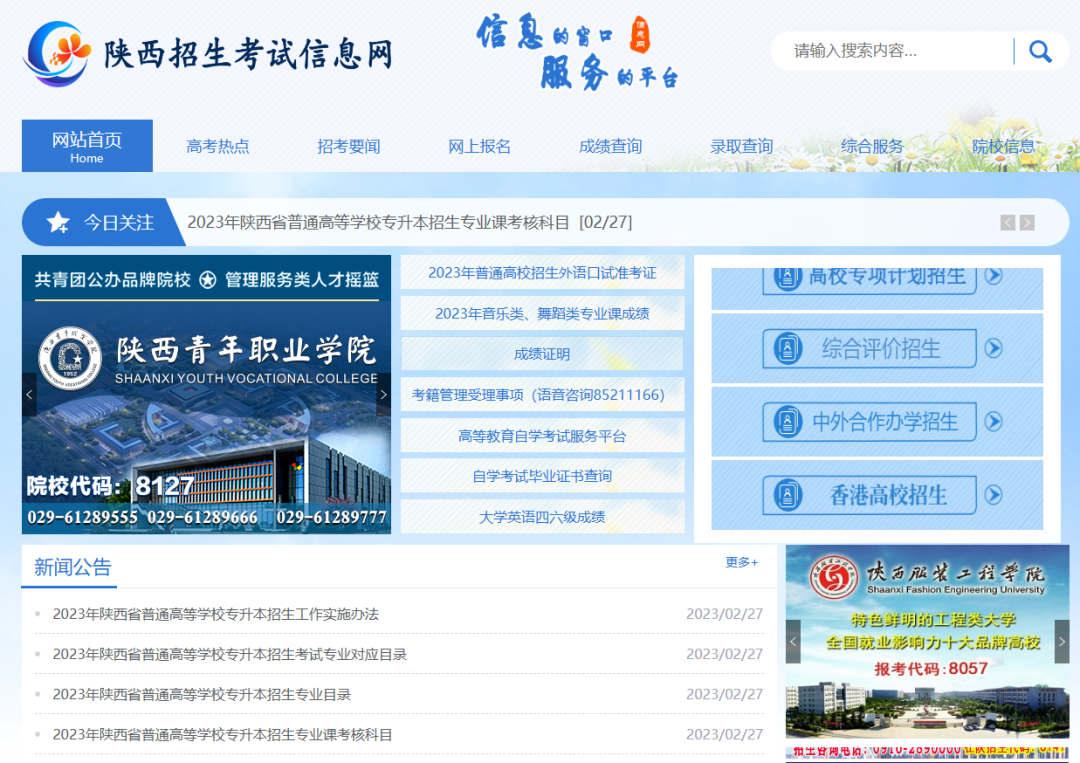Open arrow beside 香港高校招生

pyautogui.click(x=993, y=494)
